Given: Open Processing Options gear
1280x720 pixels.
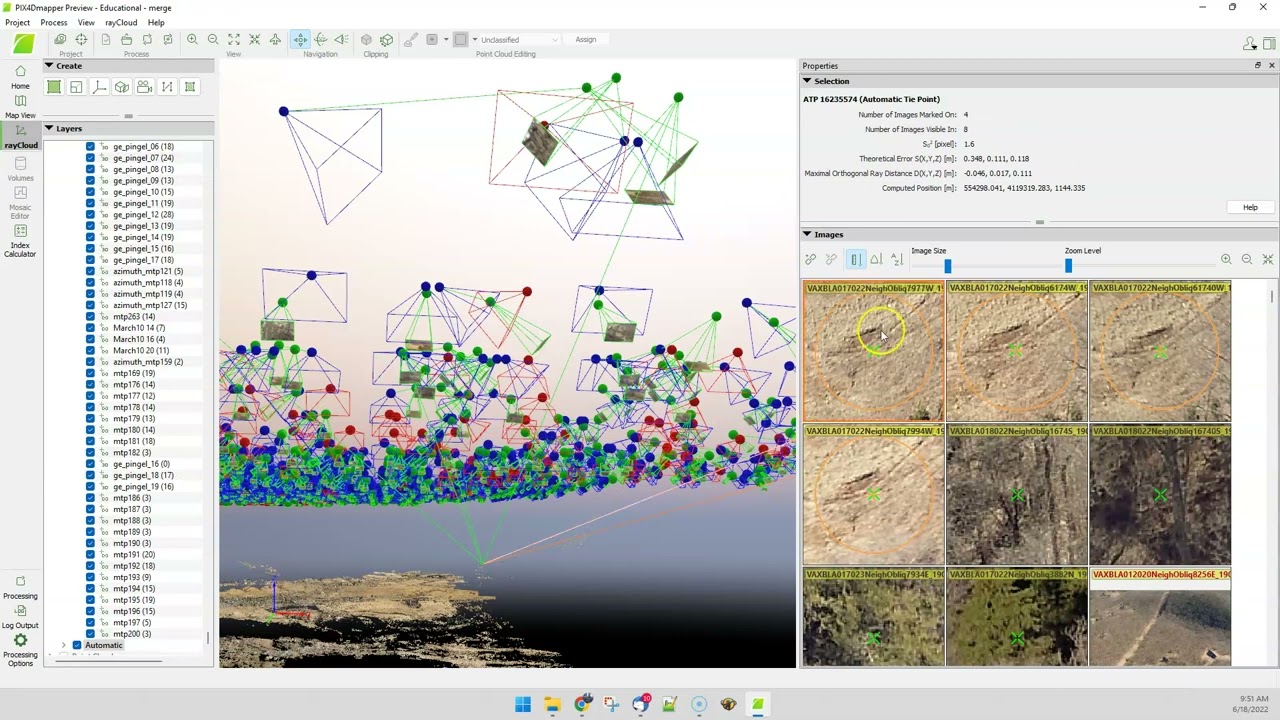Looking at the screenshot, I should [x=20, y=650].
